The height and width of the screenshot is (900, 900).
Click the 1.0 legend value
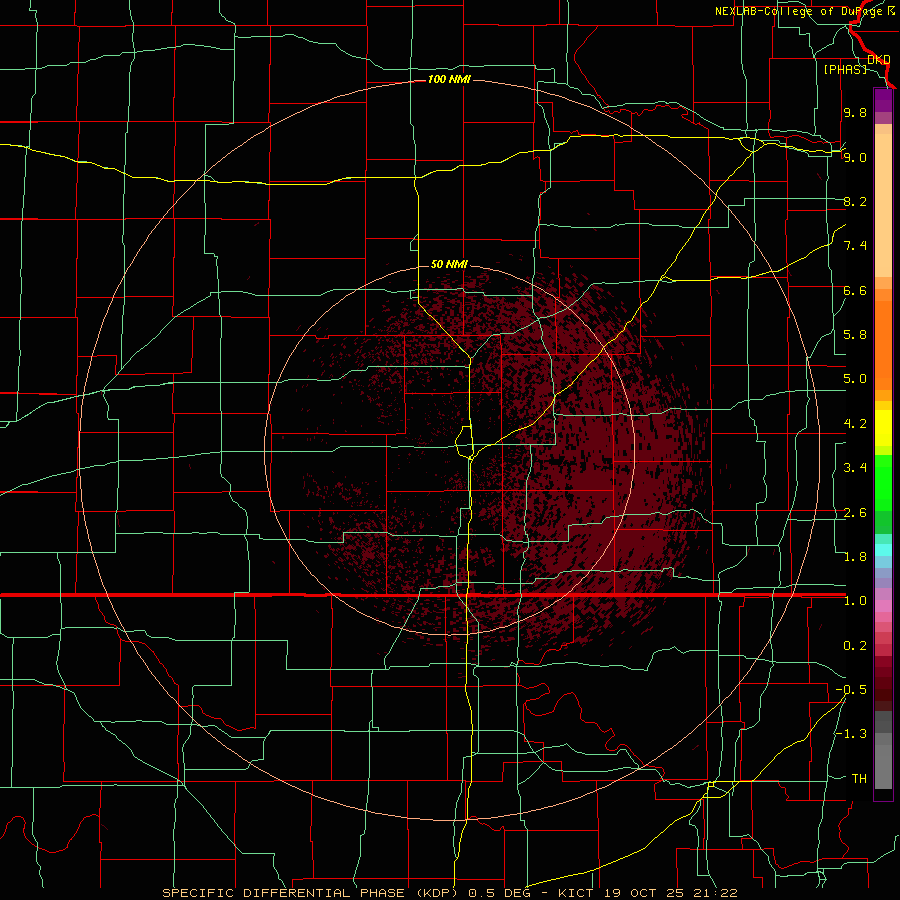pos(855,601)
